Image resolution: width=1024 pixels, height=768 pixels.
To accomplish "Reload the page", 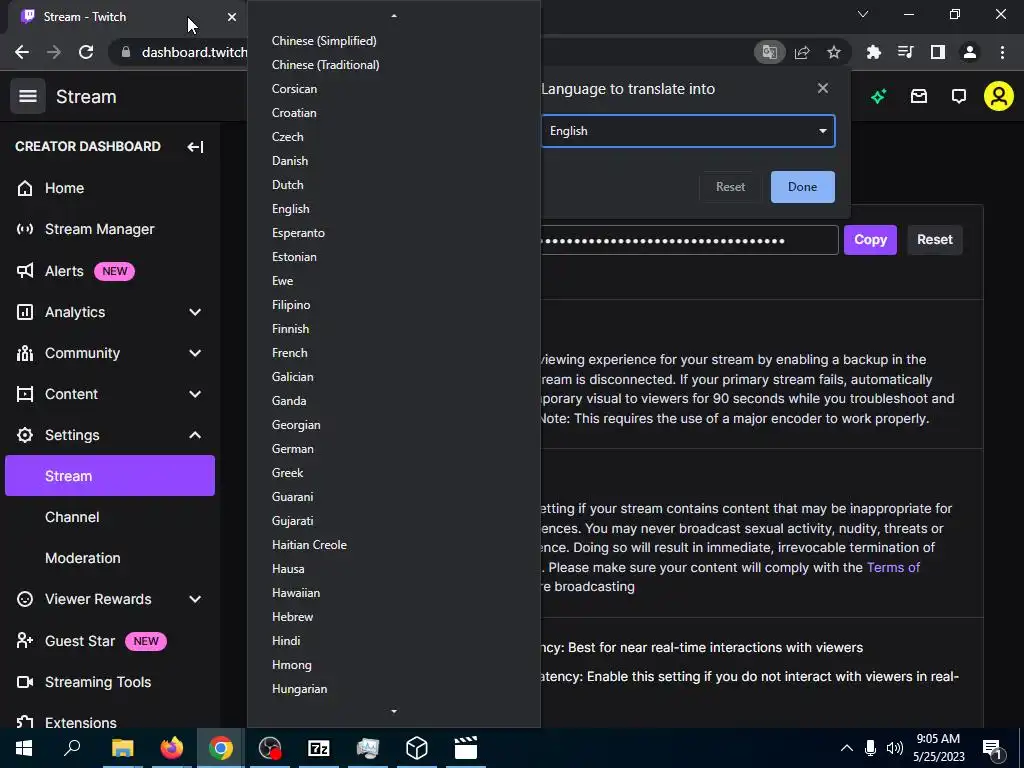I will (86, 52).
